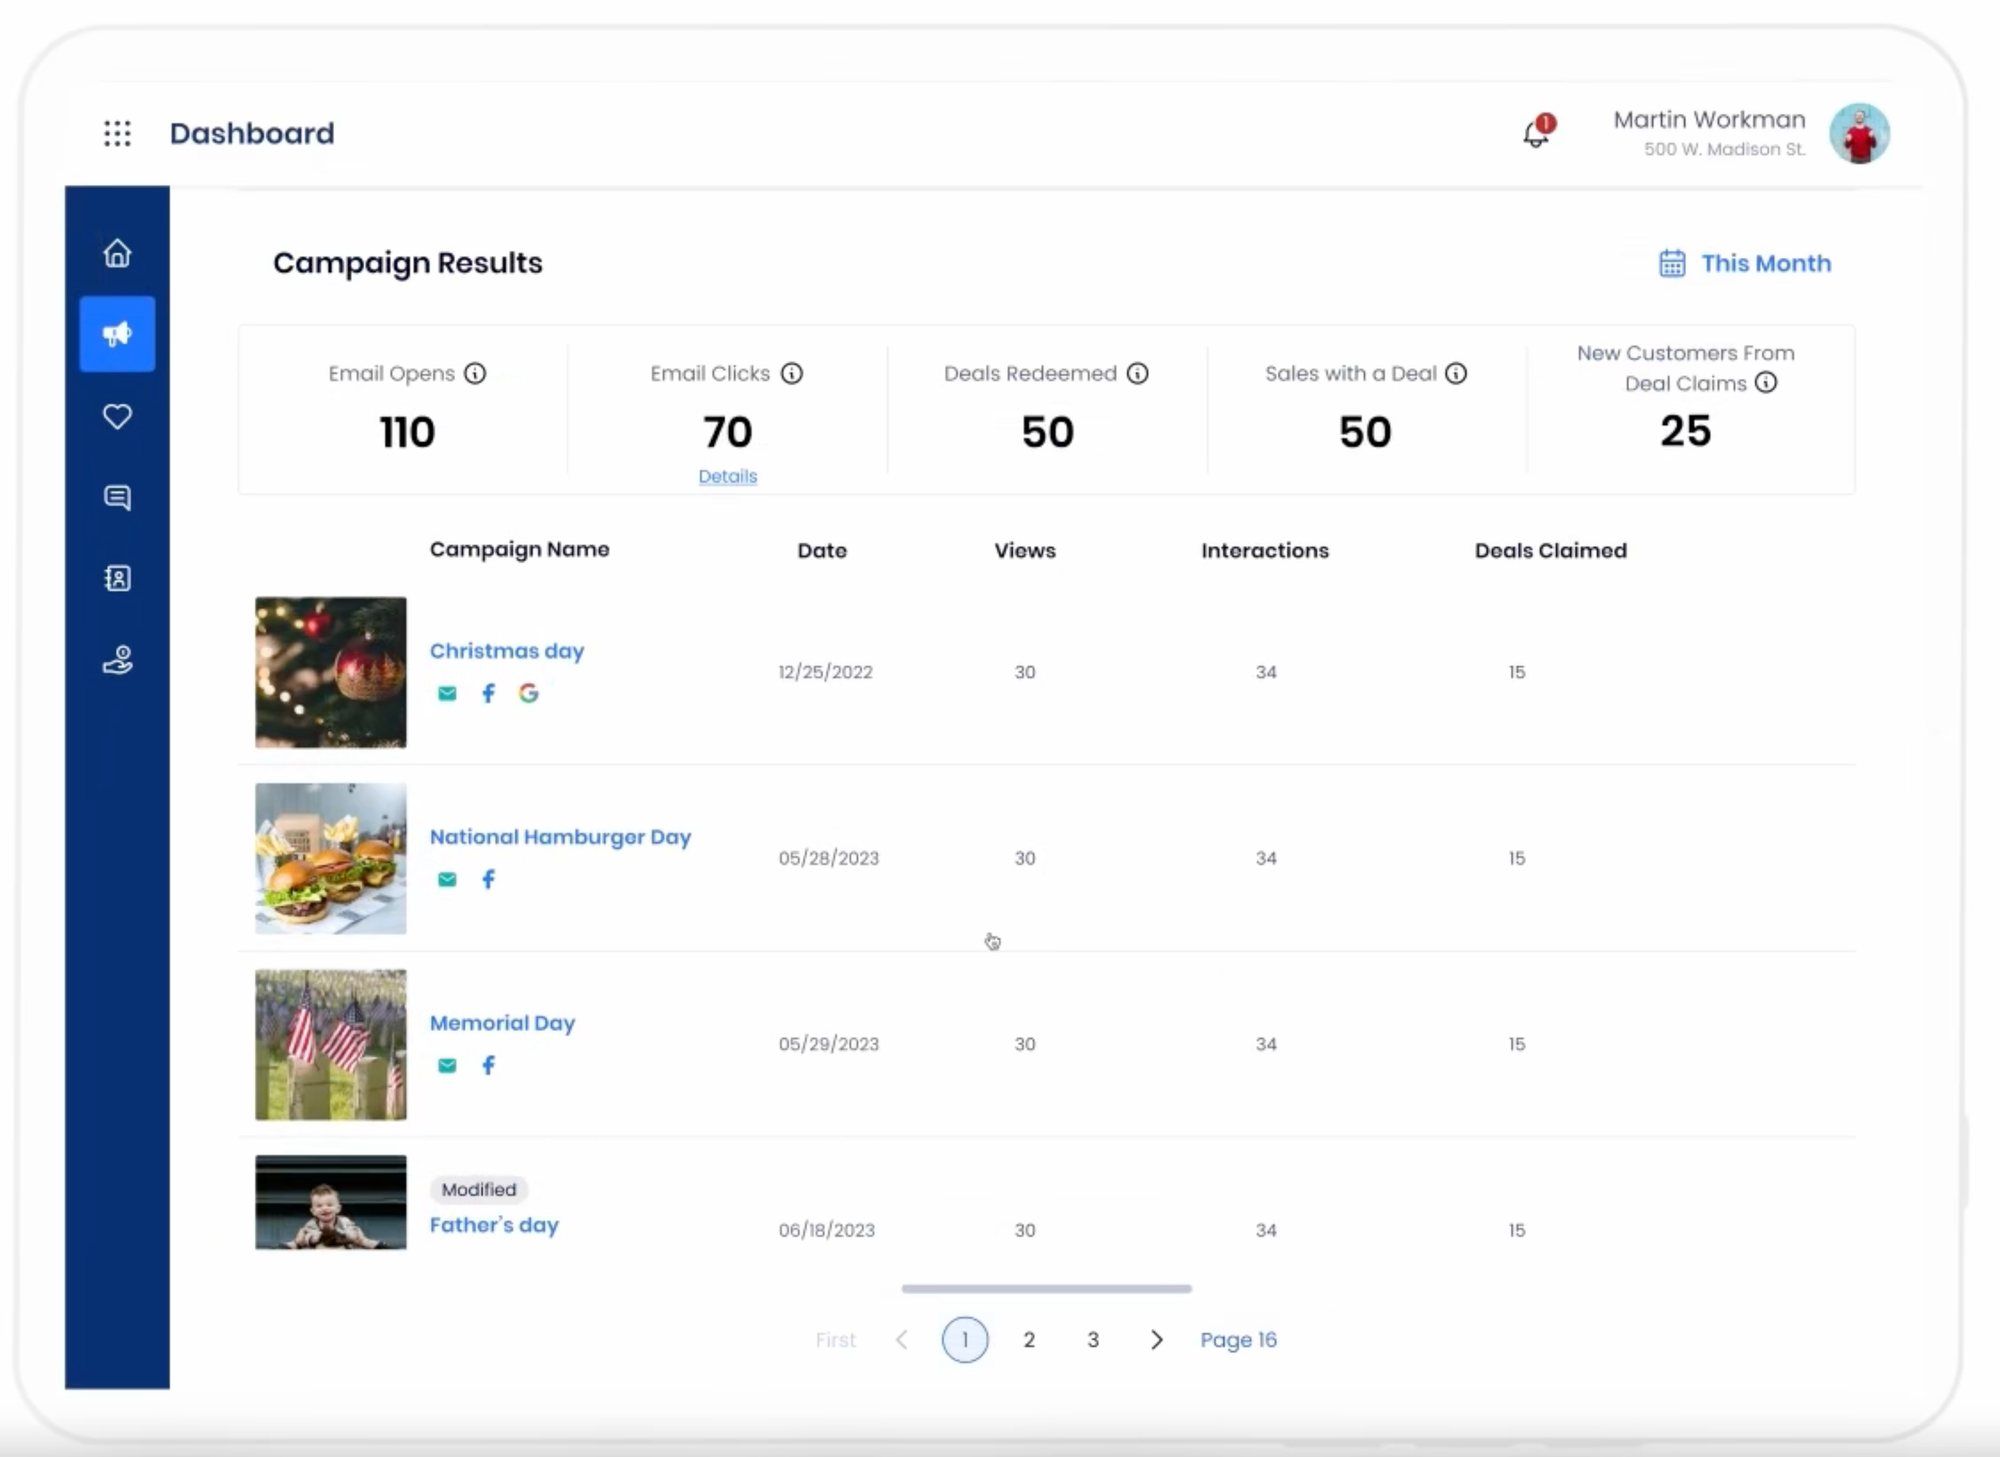The height and width of the screenshot is (1457, 2000).
Task: Open the Google icon under Christmas day
Action: coord(529,693)
